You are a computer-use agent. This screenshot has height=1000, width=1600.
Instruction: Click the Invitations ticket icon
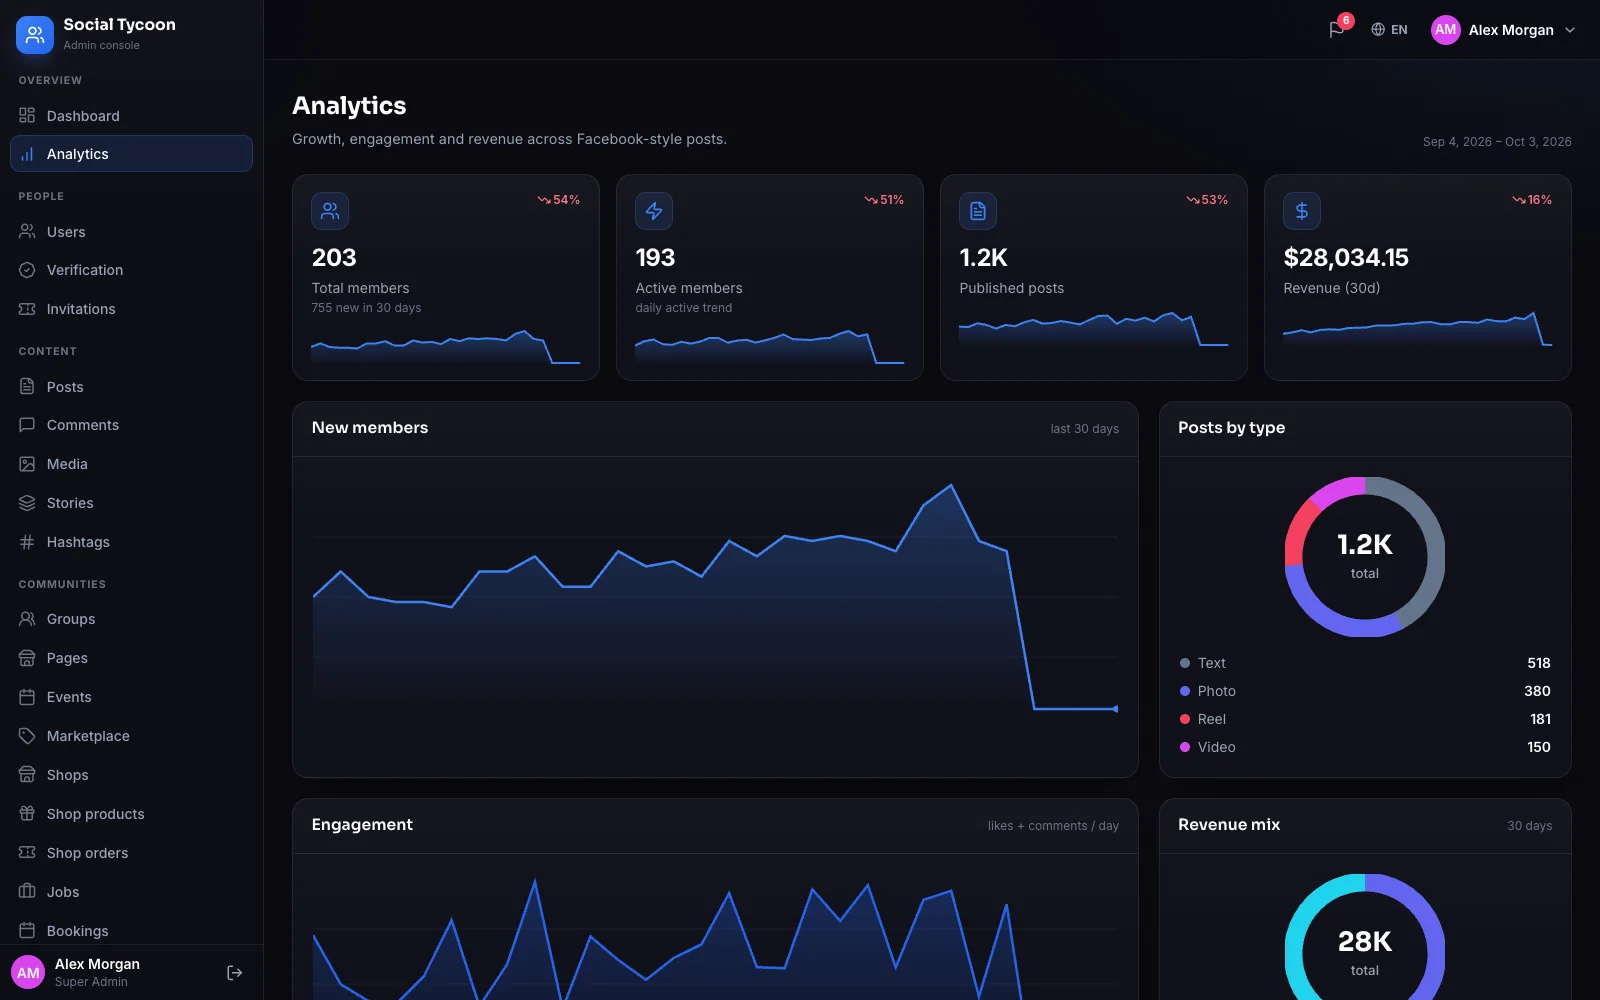point(27,309)
